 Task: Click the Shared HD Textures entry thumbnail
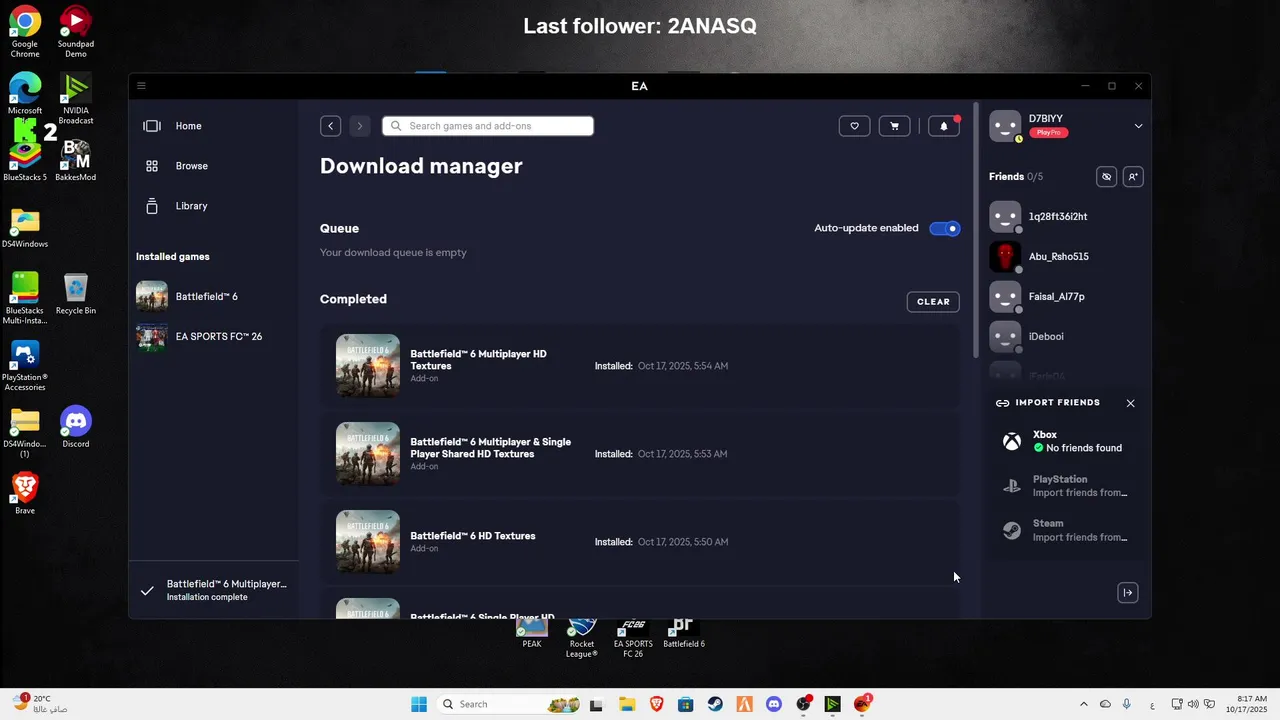[x=368, y=454]
